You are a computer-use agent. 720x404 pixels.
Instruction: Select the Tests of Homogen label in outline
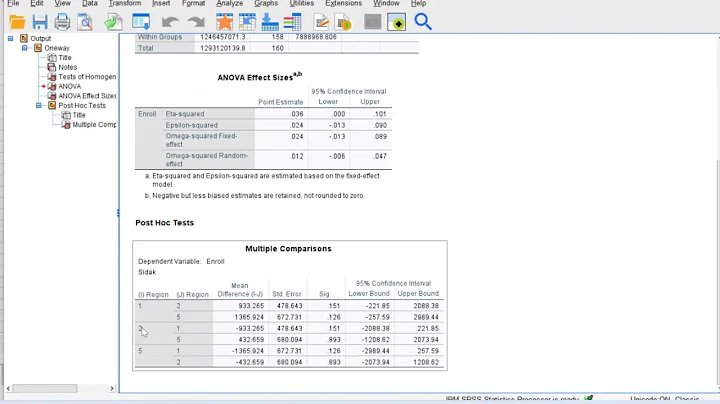pos(87,77)
